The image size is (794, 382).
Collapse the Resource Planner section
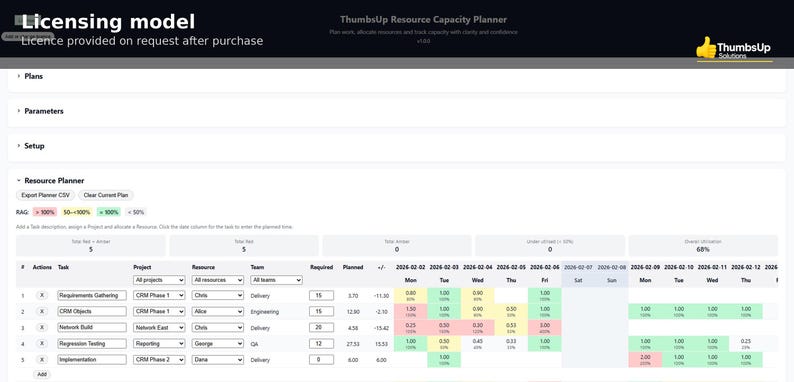[54, 180]
